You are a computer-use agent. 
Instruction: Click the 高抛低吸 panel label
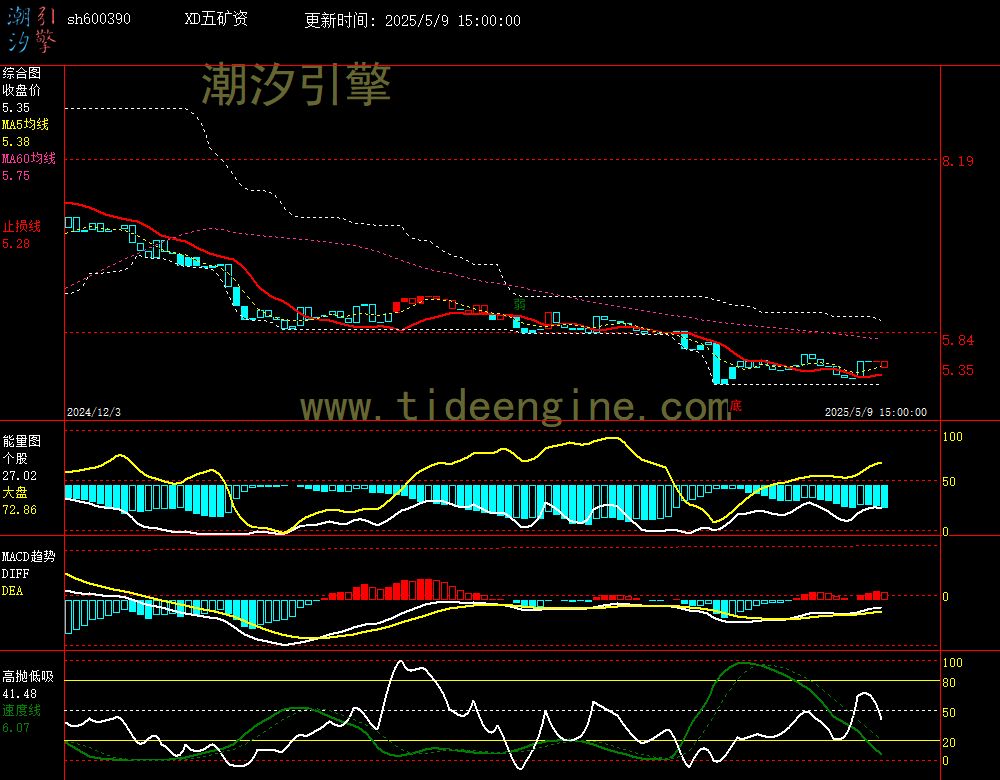click(x=28, y=677)
